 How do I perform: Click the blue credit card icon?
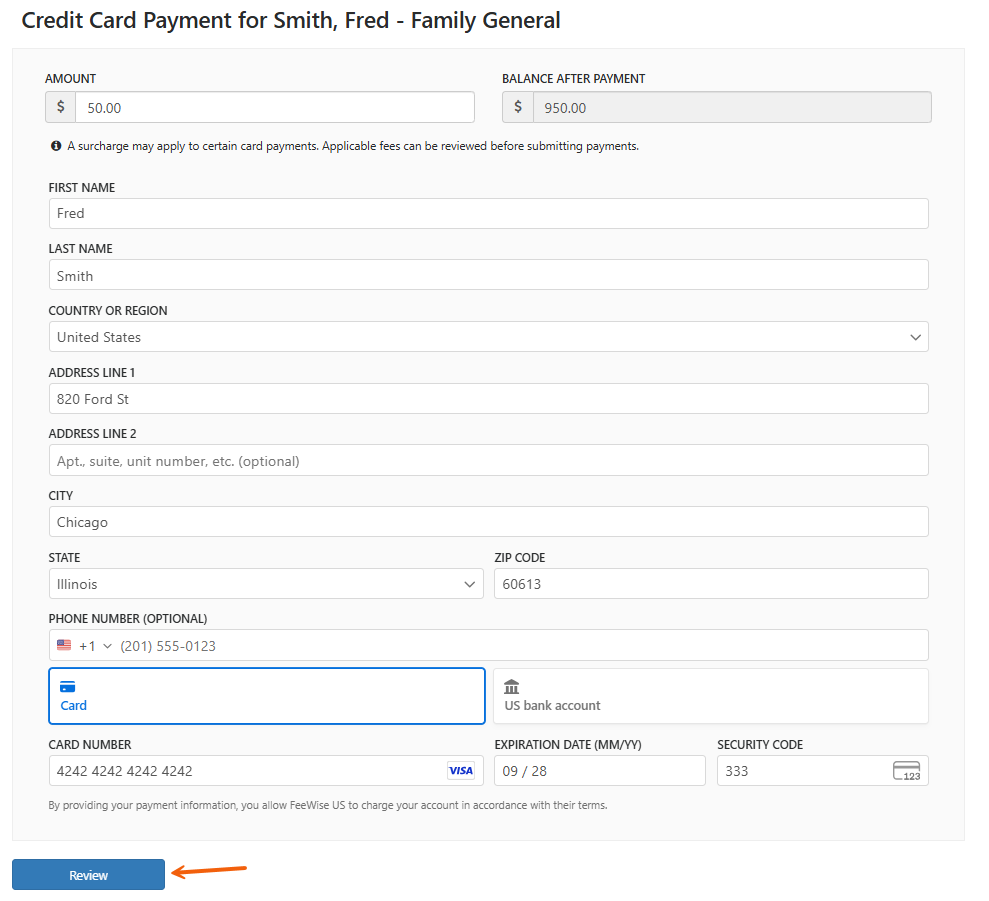[67, 686]
